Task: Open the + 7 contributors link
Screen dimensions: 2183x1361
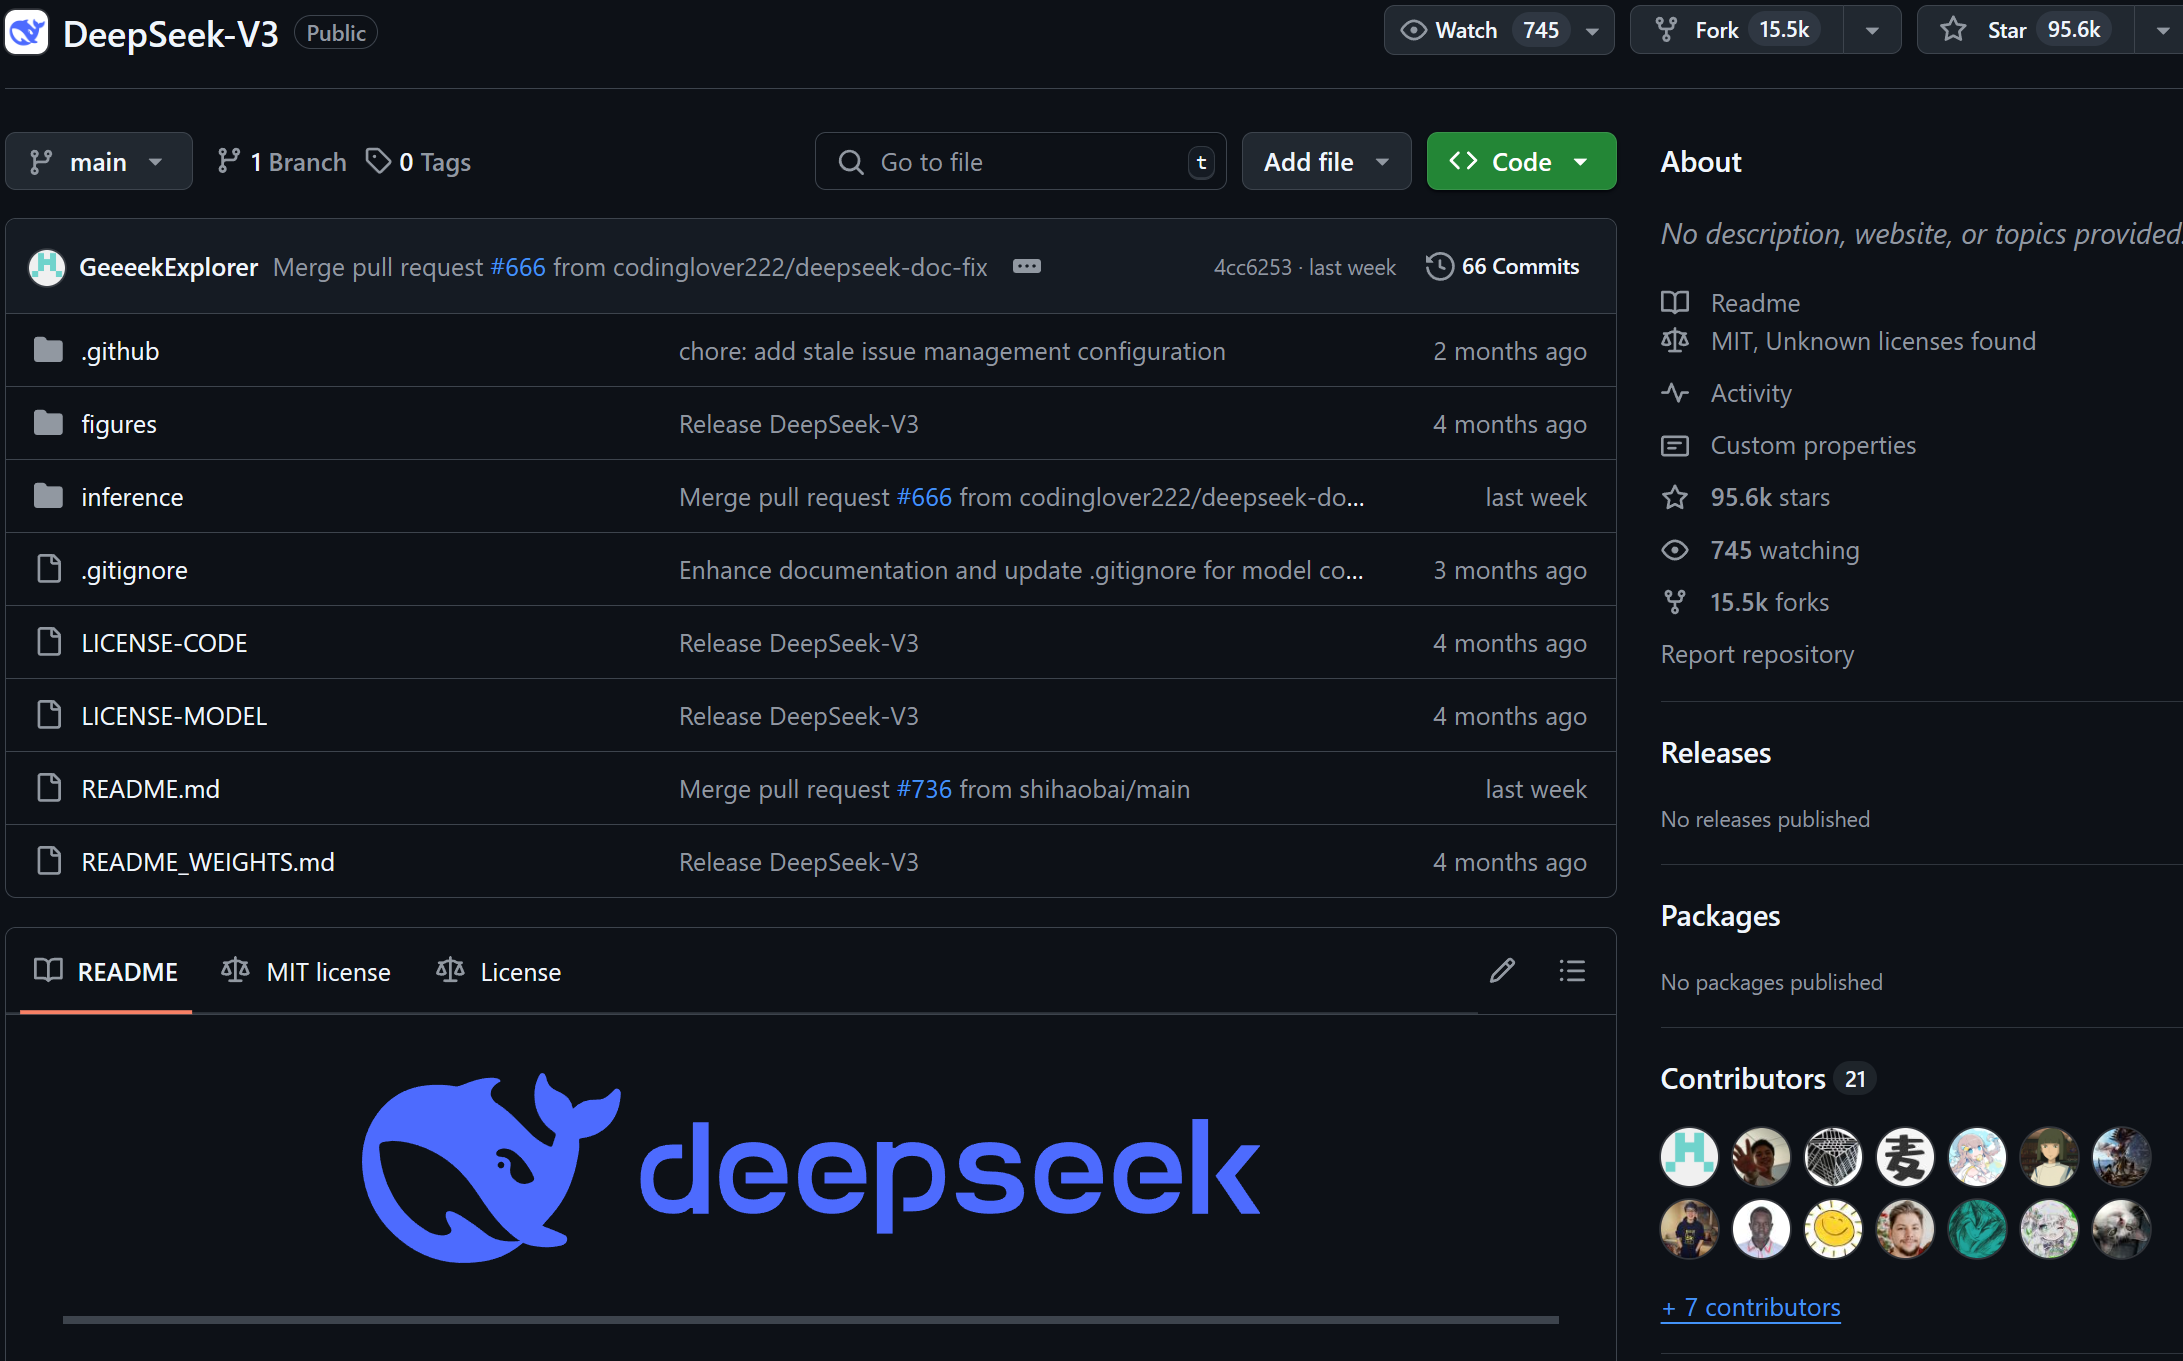Action: pos(1750,1308)
